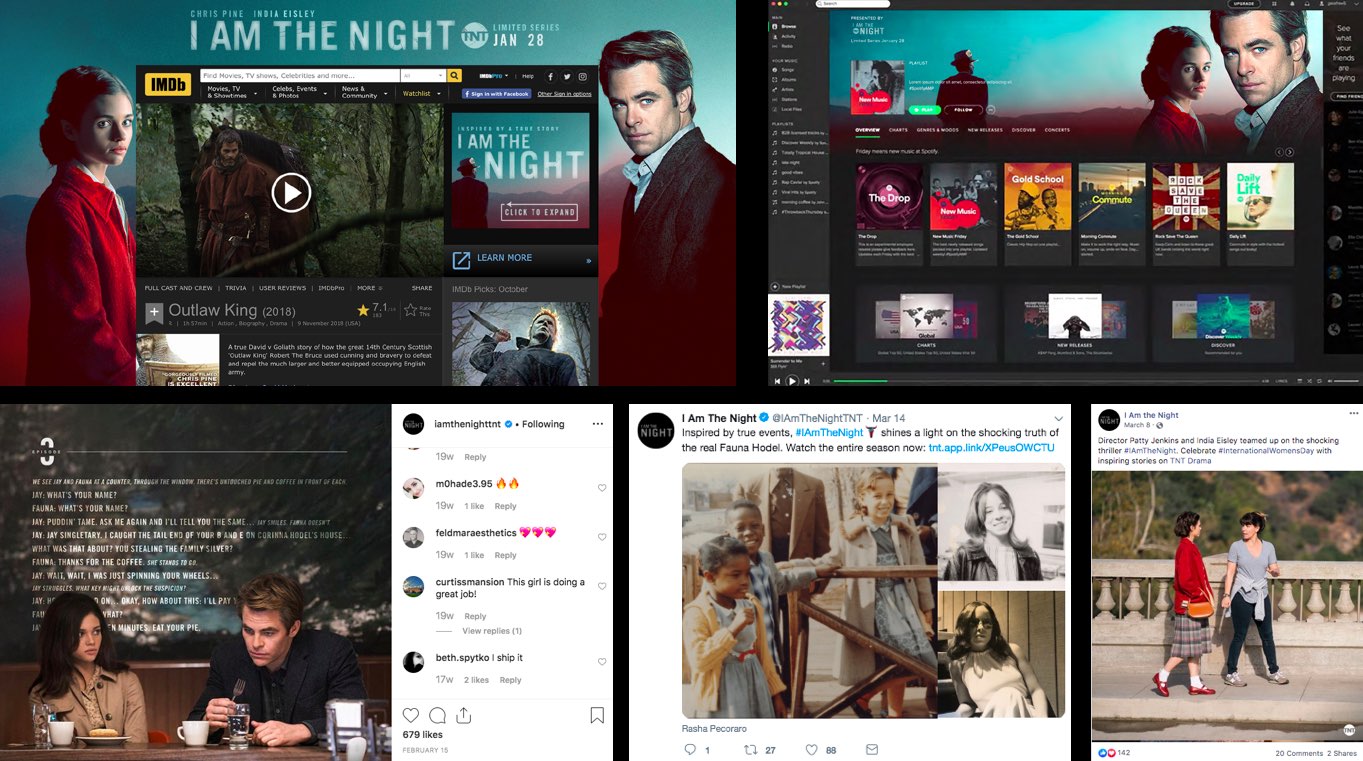The height and width of the screenshot is (761, 1363).
Task: Click the tweet's envelope message icon
Action: 872,749
